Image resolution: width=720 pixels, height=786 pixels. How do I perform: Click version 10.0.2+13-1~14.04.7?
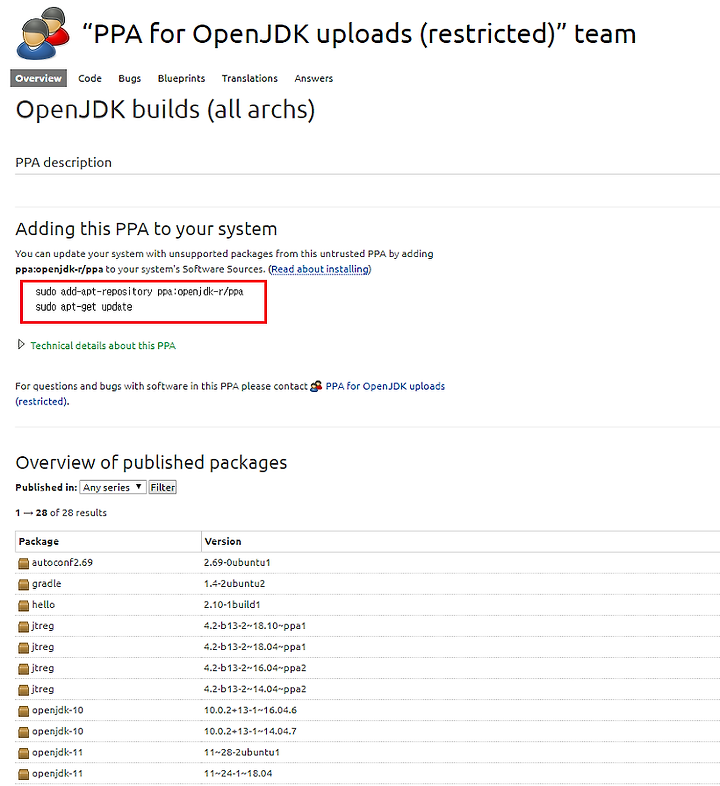click(x=250, y=731)
